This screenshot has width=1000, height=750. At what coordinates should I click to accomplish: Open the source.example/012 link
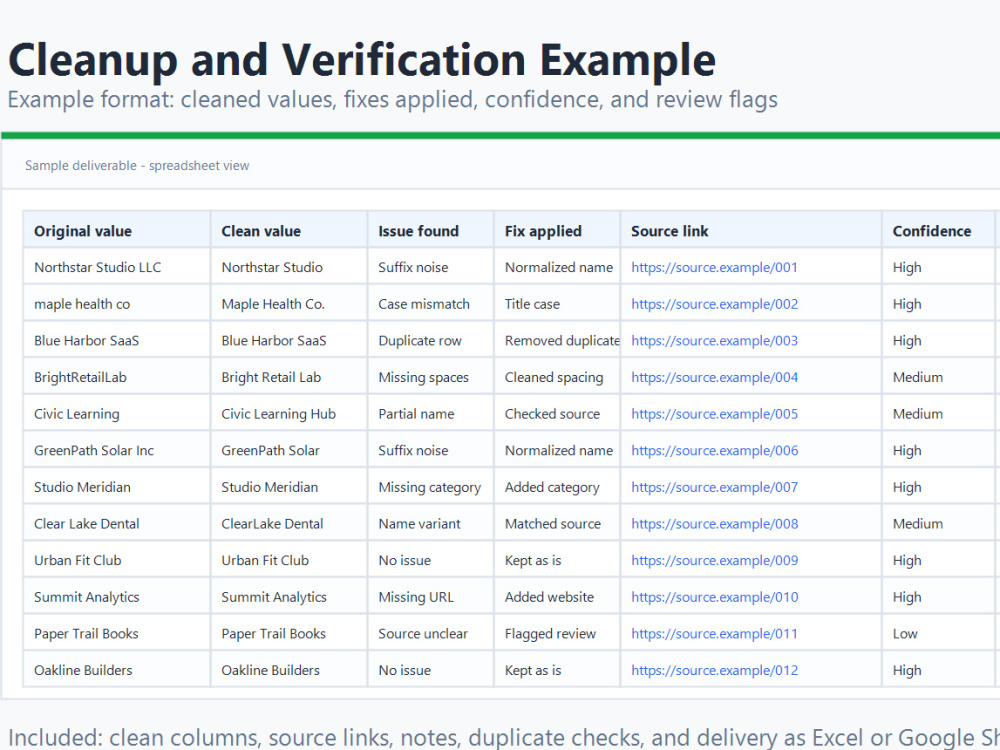coord(714,670)
